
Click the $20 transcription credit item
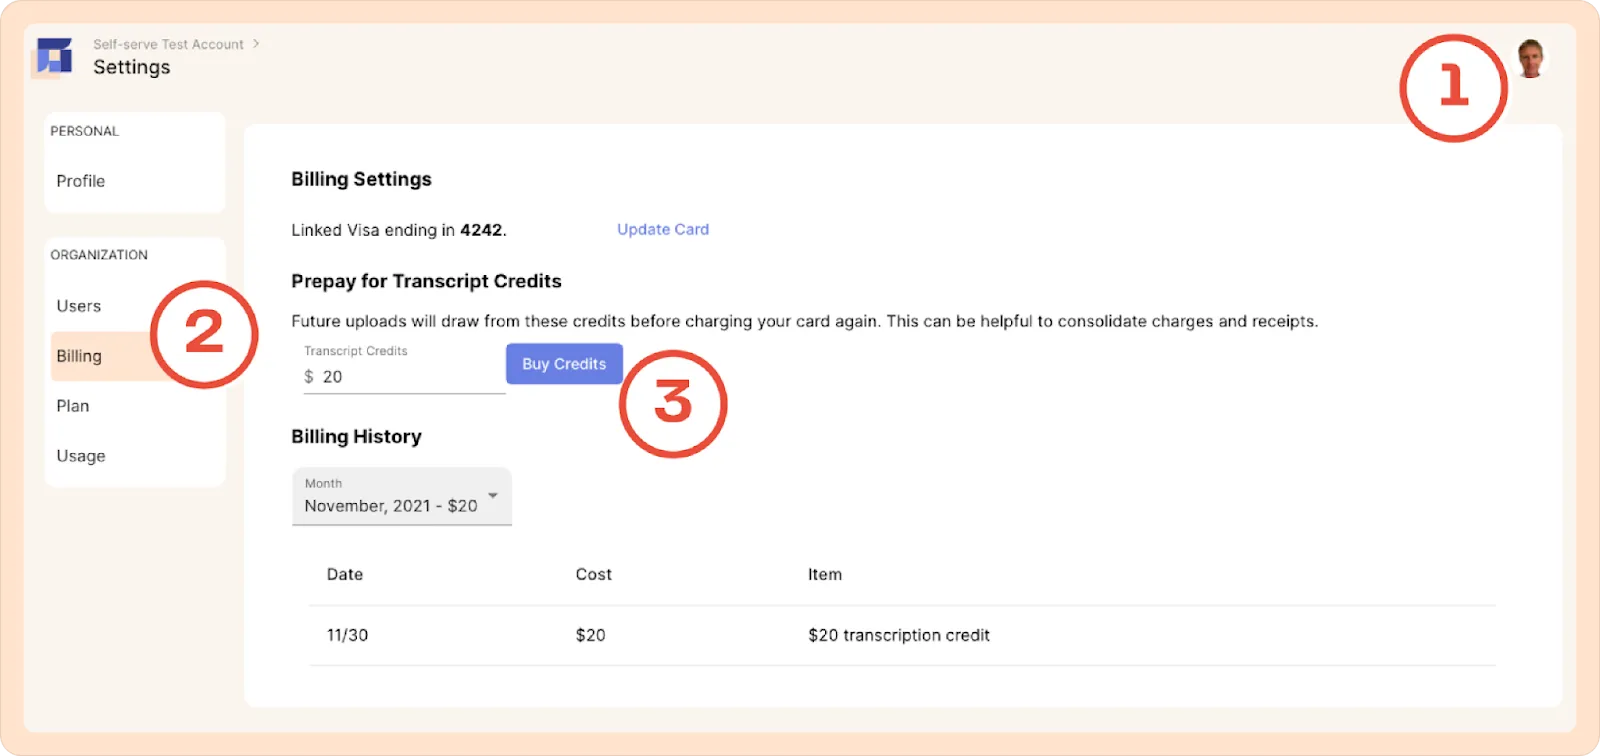pyautogui.click(x=899, y=636)
